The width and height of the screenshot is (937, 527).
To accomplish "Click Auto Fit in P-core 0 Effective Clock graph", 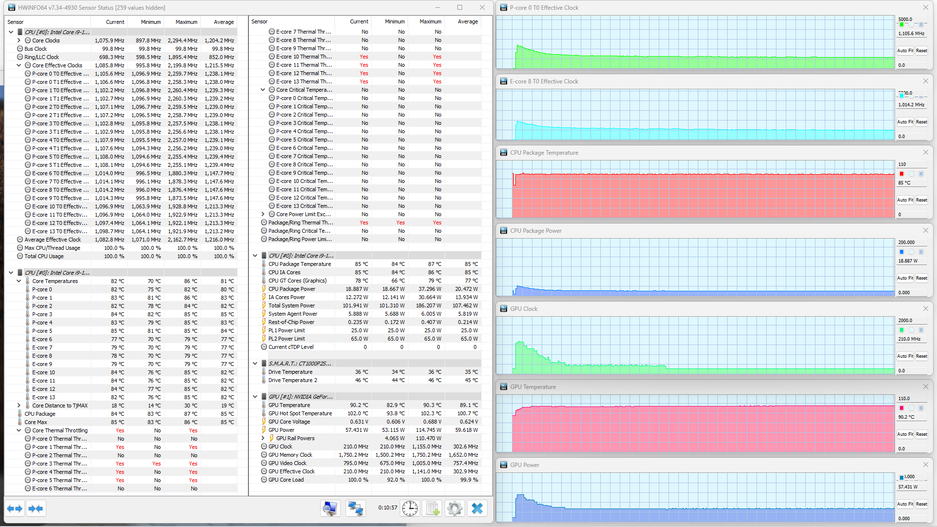I will point(903,51).
